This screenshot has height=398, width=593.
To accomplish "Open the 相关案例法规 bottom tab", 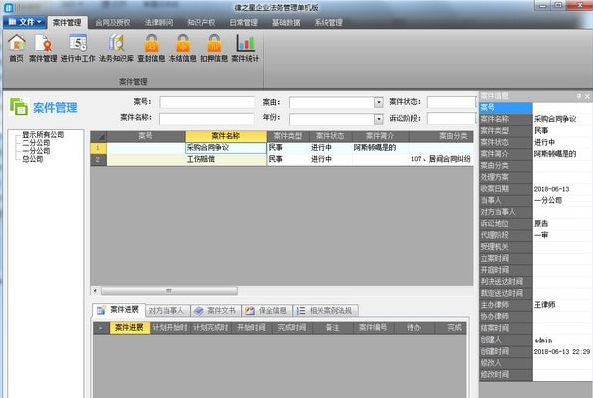I will pos(325,311).
